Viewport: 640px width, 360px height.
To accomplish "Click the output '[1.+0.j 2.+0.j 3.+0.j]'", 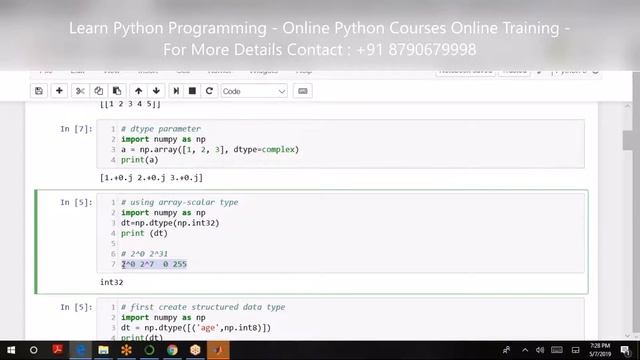I will pyautogui.click(x=151, y=178).
